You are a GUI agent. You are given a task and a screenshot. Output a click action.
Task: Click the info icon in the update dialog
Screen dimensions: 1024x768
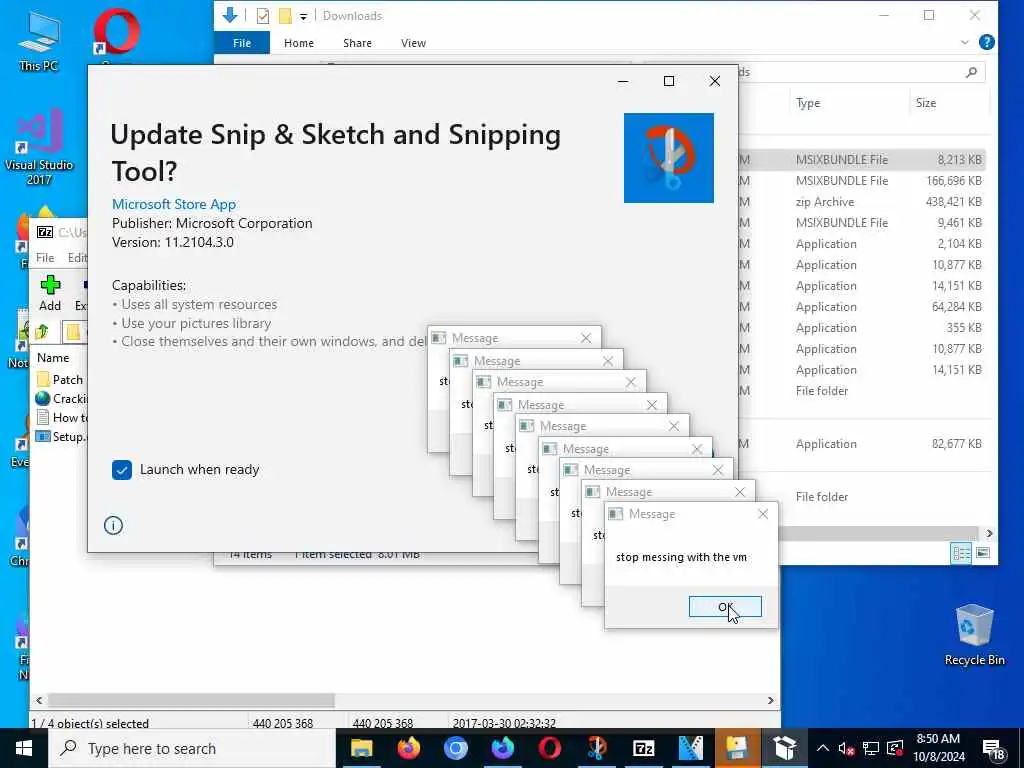(113, 525)
